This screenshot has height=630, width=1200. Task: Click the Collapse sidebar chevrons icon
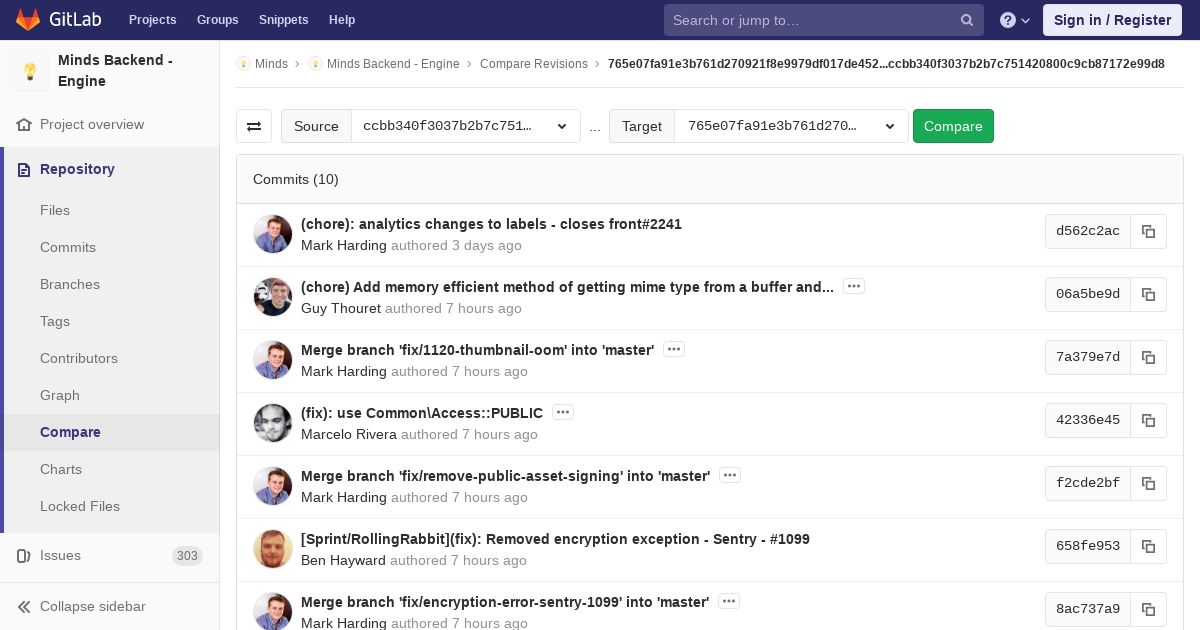24,607
